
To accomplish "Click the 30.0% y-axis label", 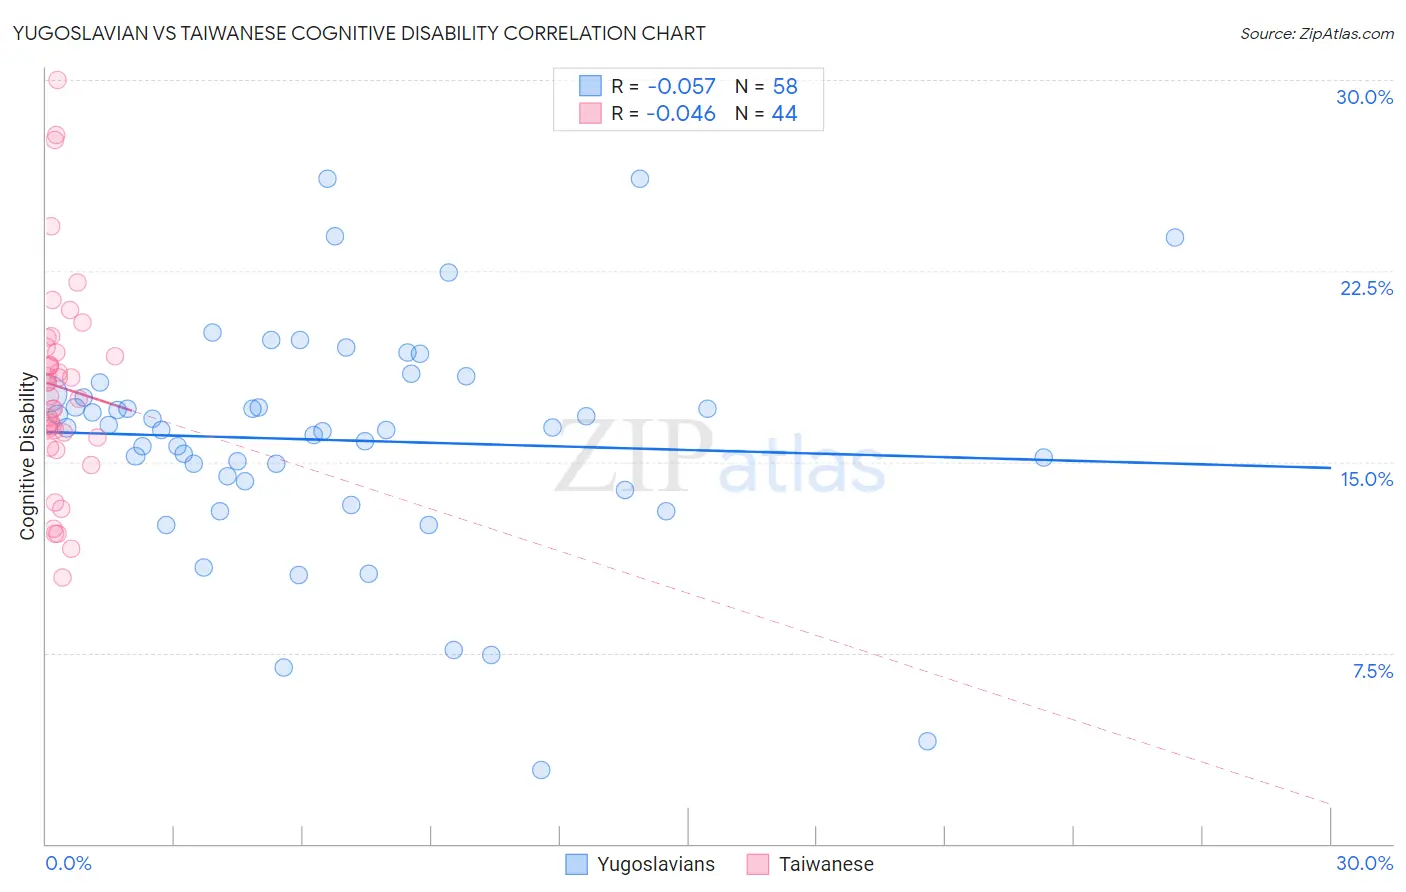I will click(x=1364, y=97).
